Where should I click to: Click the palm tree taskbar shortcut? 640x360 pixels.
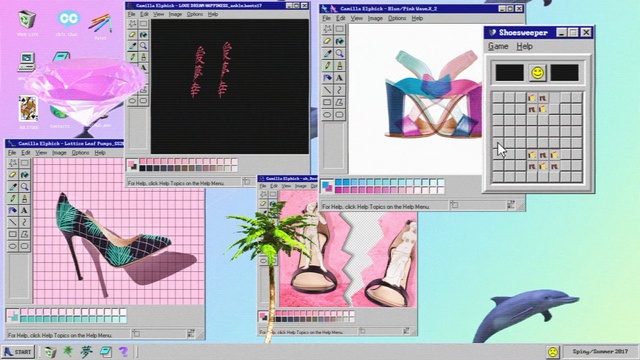[x=68, y=351]
